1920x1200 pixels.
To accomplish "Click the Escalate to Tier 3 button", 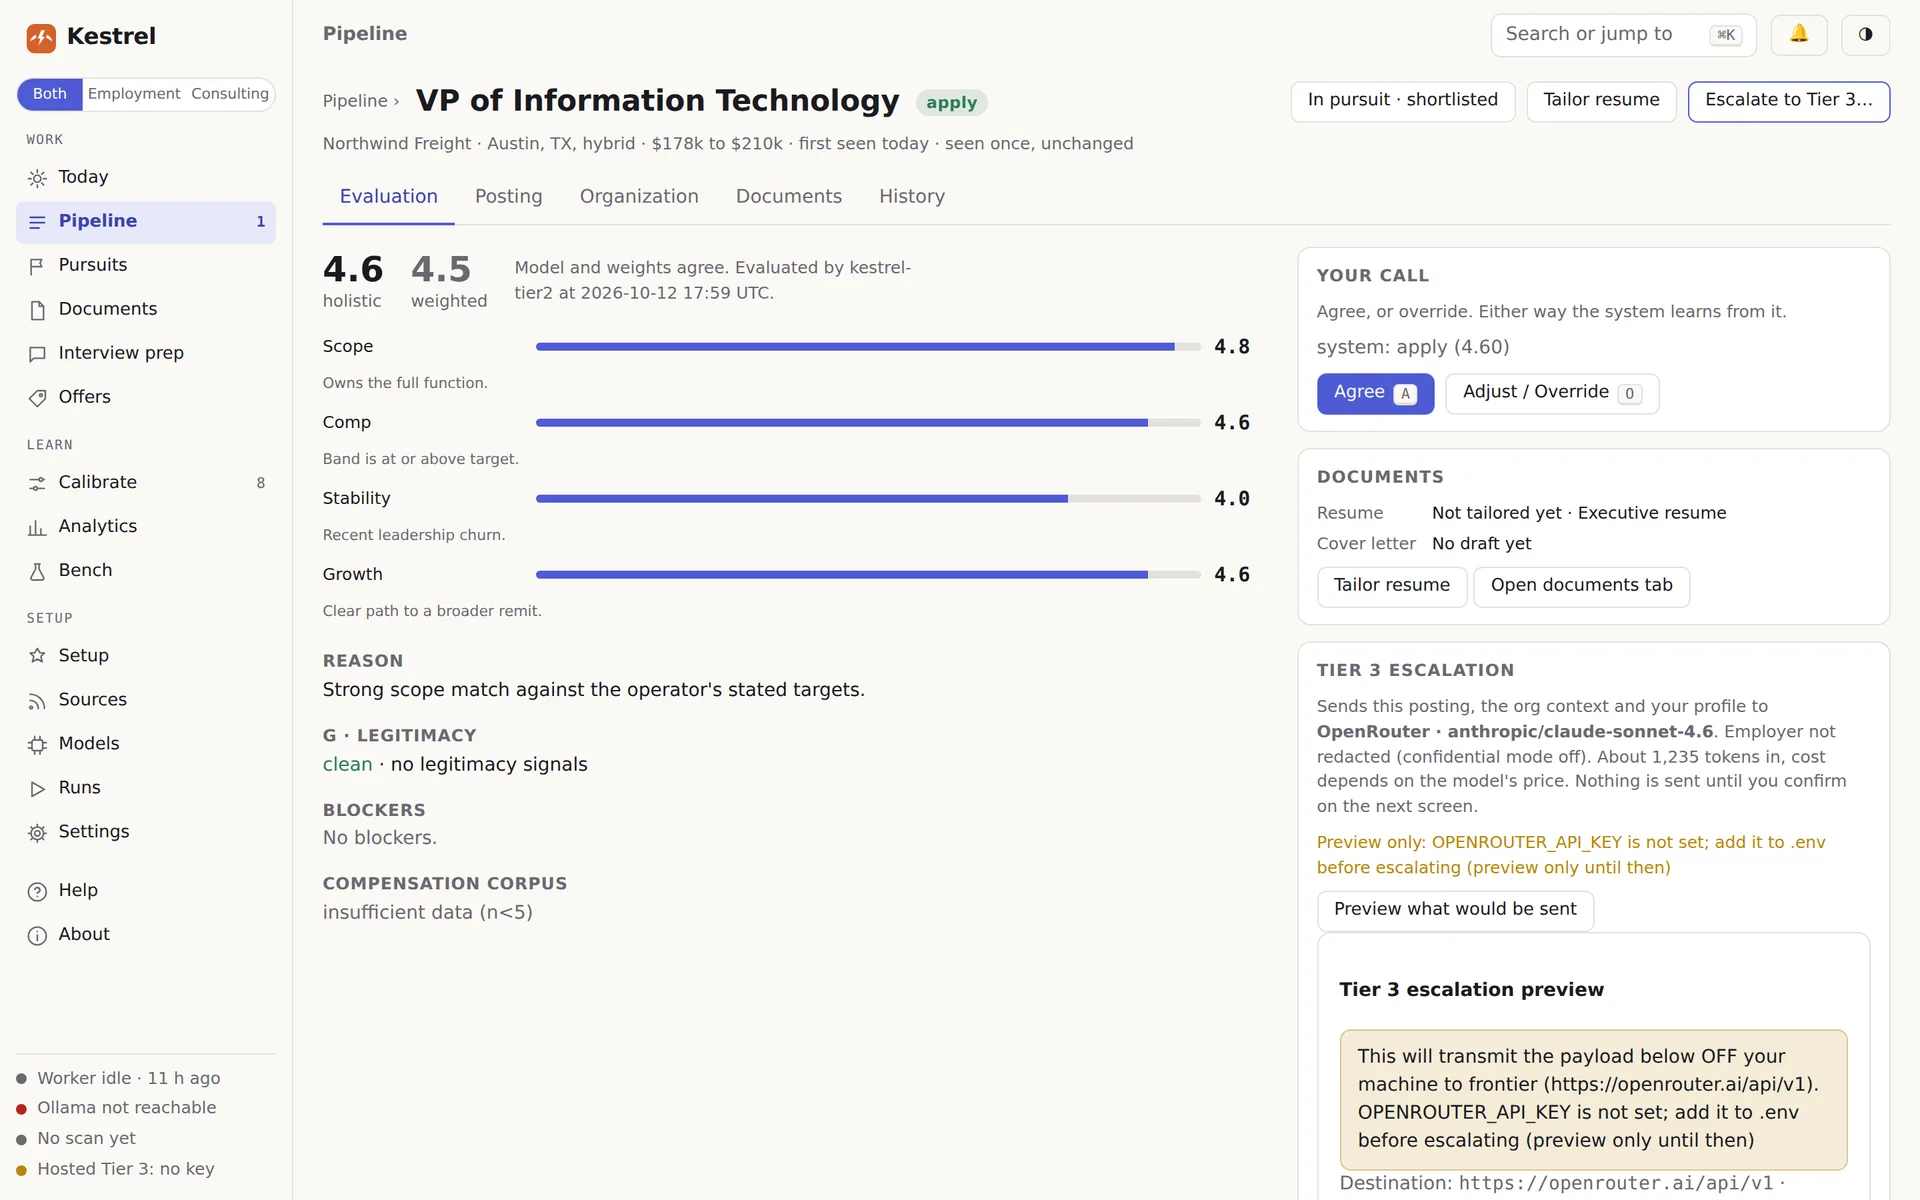I will [1788, 101].
